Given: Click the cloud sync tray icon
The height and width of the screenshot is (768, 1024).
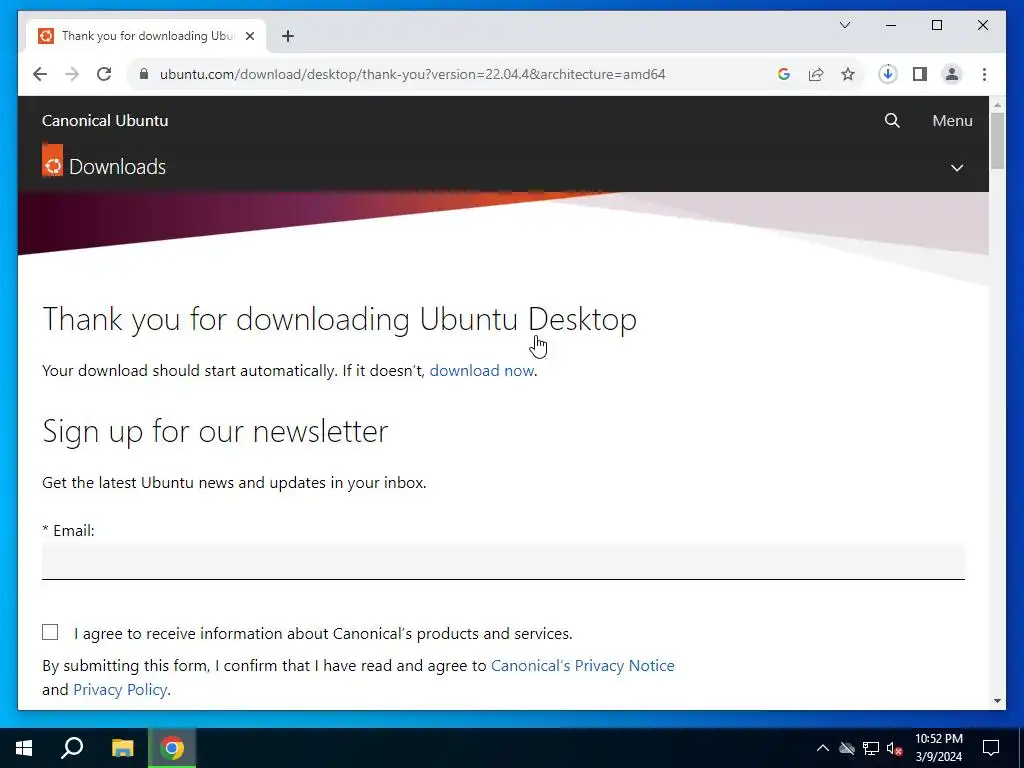Looking at the screenshot, I should (847, 748).
